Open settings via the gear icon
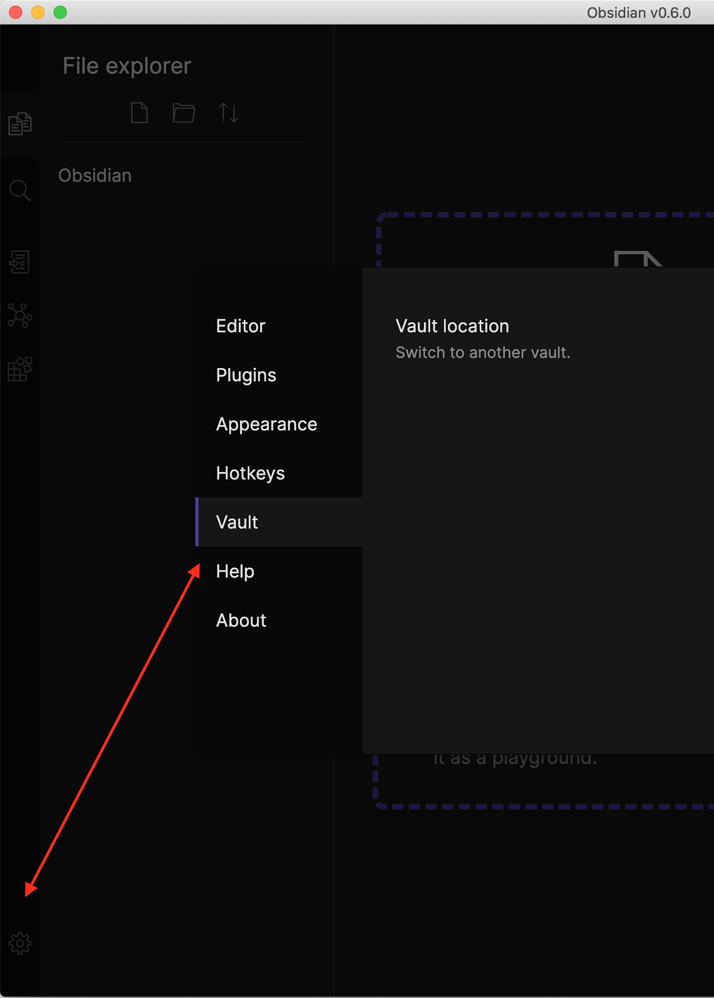The image size is (714, 998). click(x=20, y=943)
